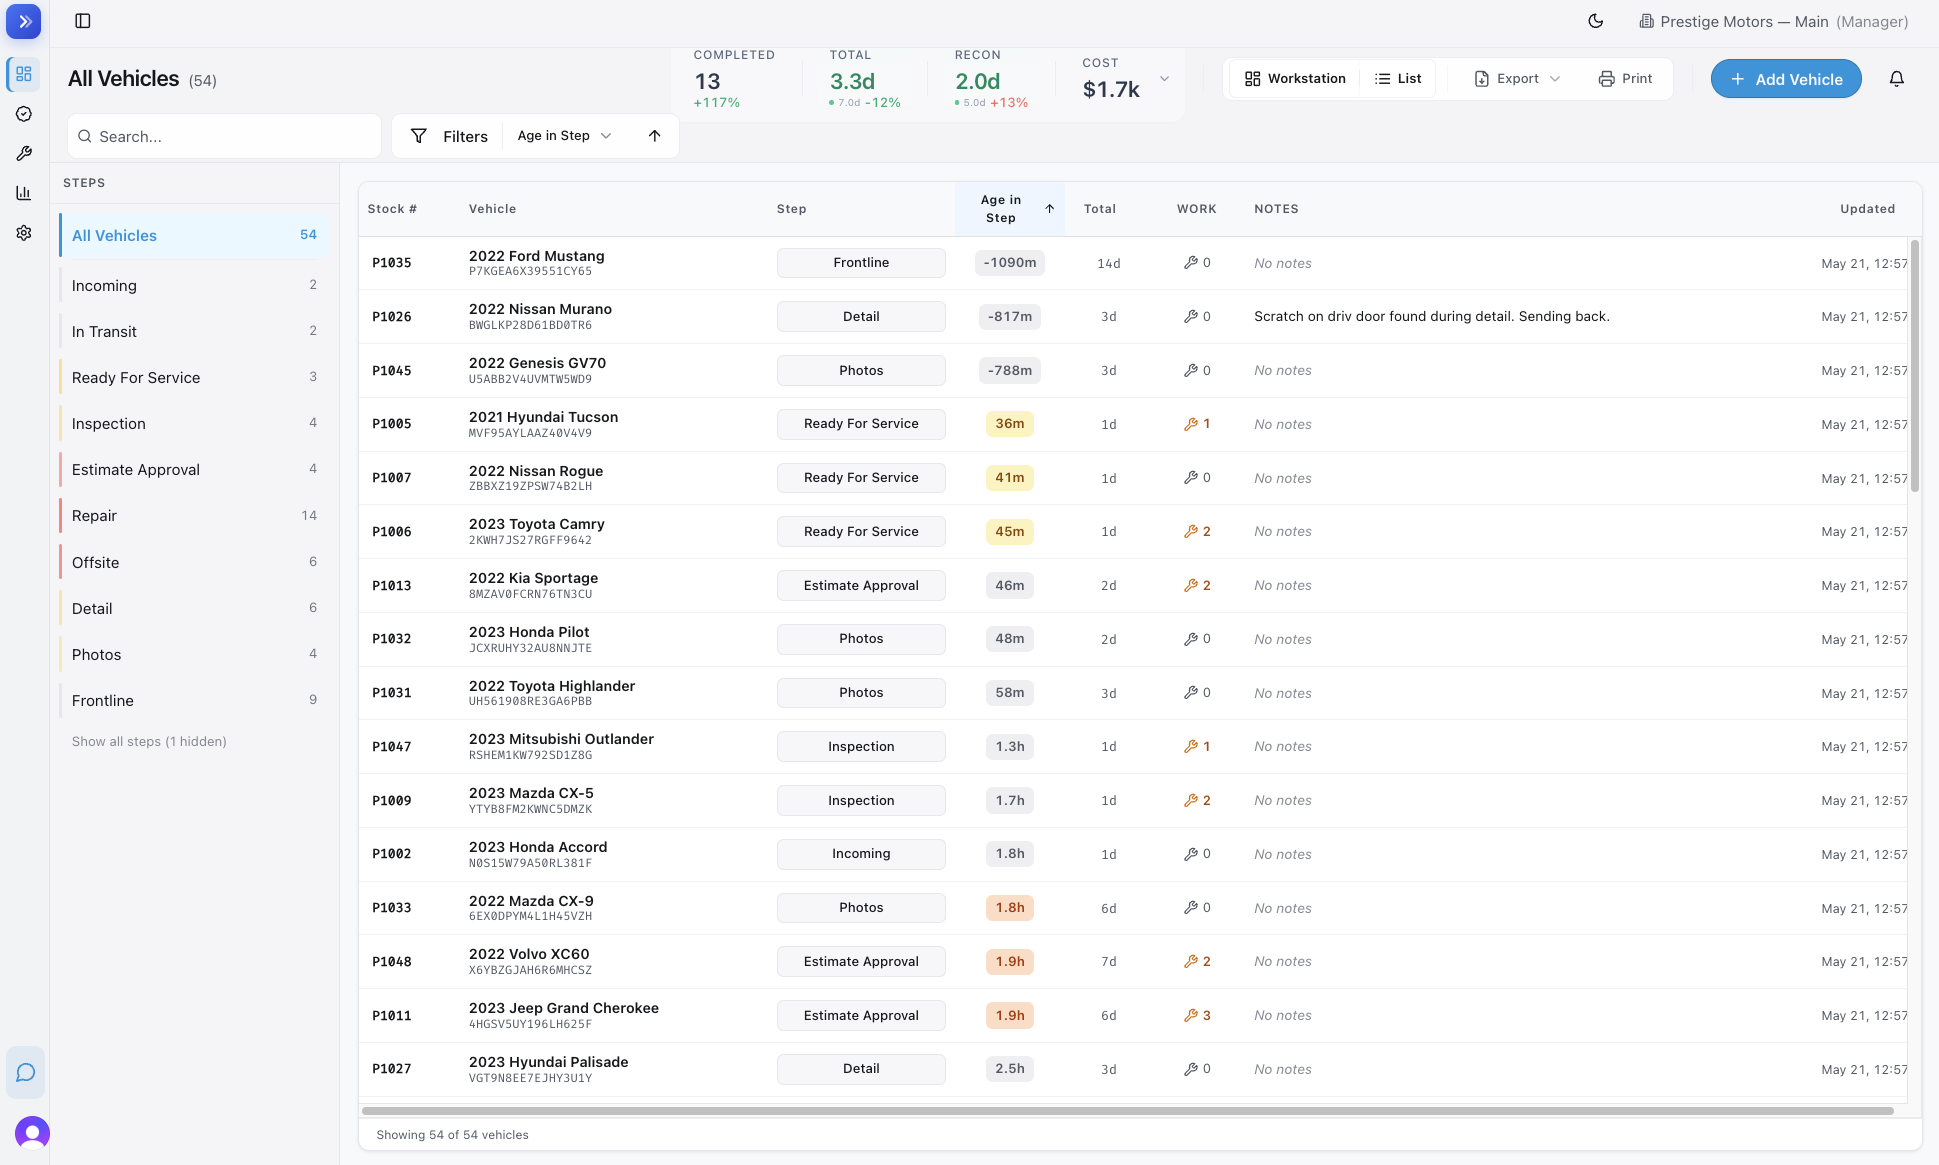Viewport: 1939px width, 1165px height.
Task: Open the checkmark circle icon in sidebar
Action: 24,114
